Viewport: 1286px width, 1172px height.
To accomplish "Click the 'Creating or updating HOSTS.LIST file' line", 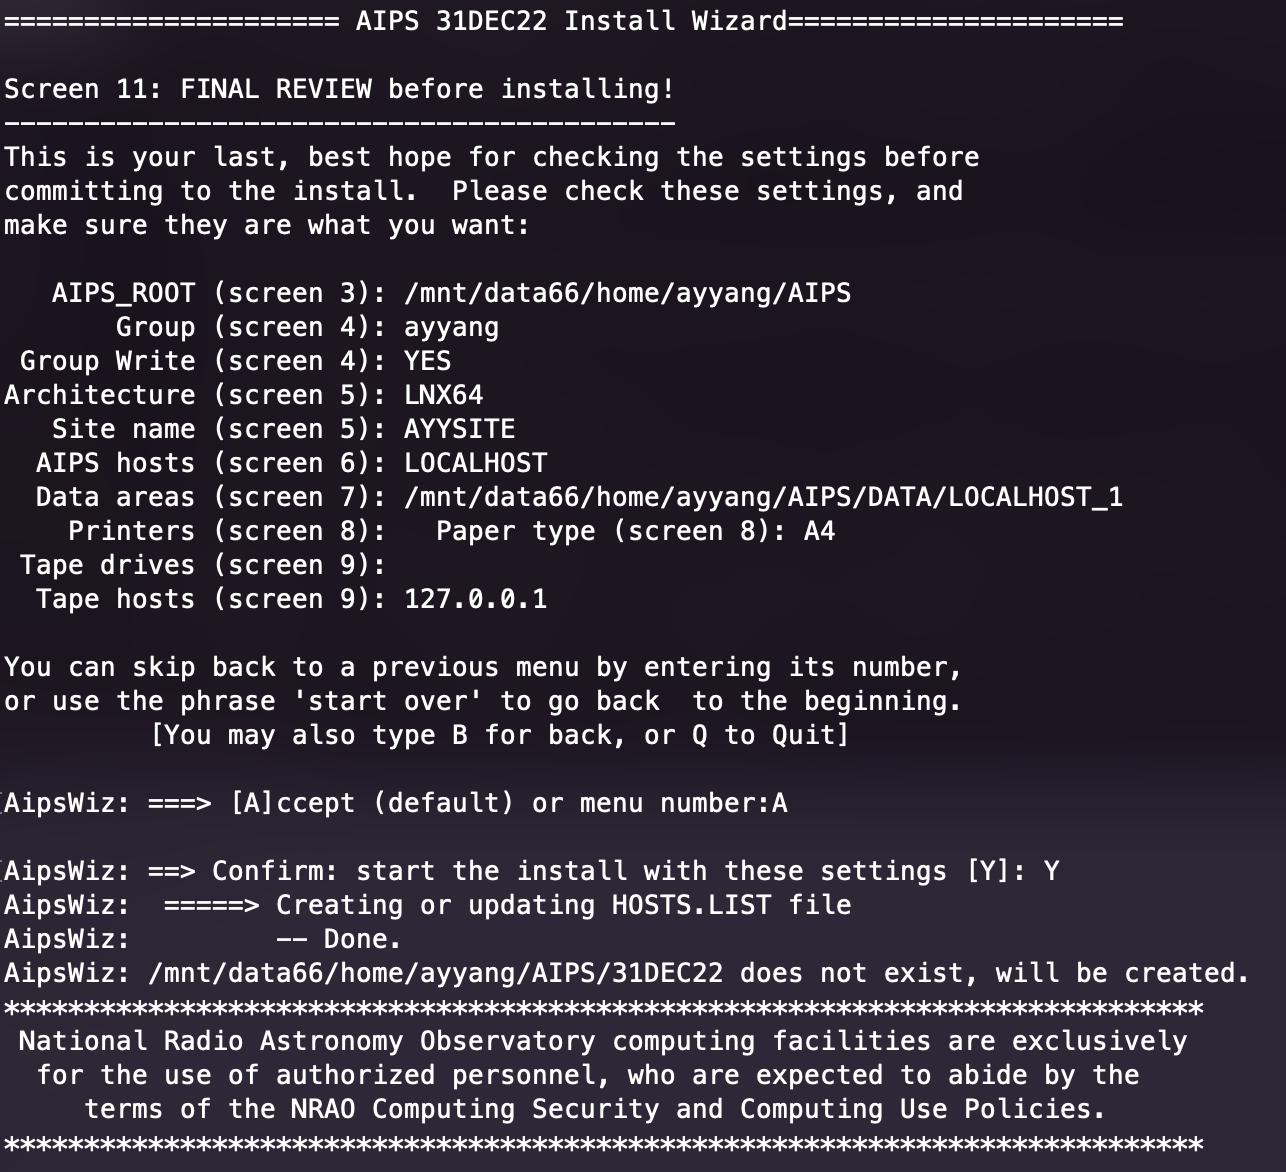I will [x=563, y=905].
